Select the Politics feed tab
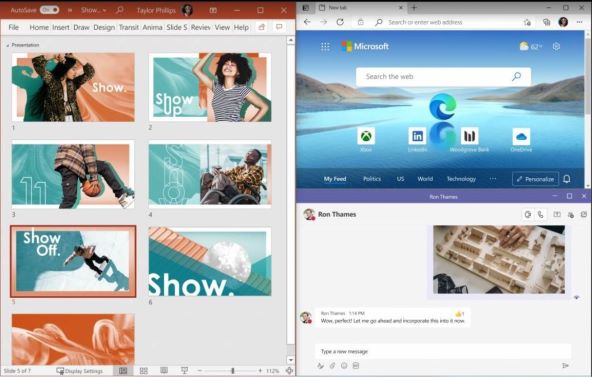This screenshot has width=592, height=377. coord(372,179)
